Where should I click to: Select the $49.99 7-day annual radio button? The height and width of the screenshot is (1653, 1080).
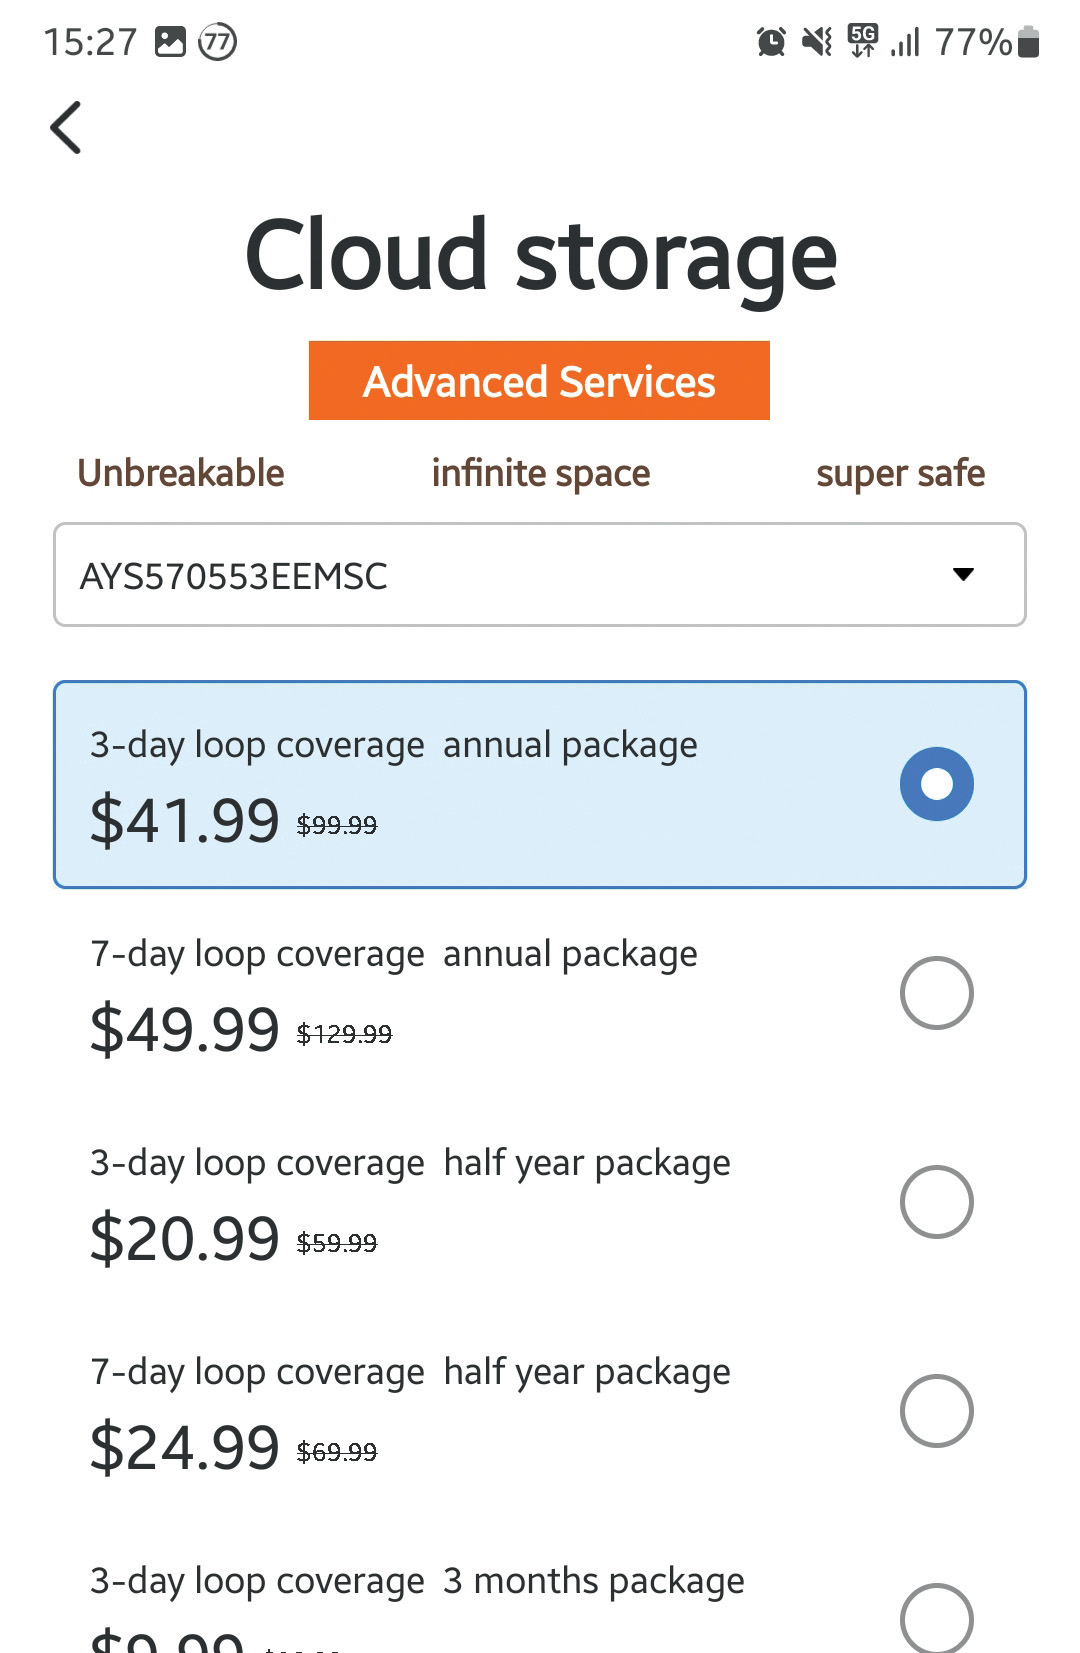pyautogui.click(x=936, y=993)
